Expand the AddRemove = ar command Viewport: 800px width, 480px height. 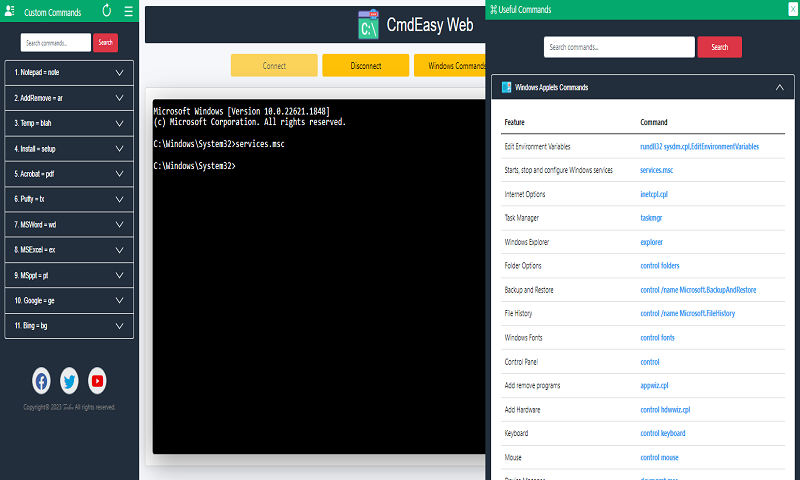[69, 98]
